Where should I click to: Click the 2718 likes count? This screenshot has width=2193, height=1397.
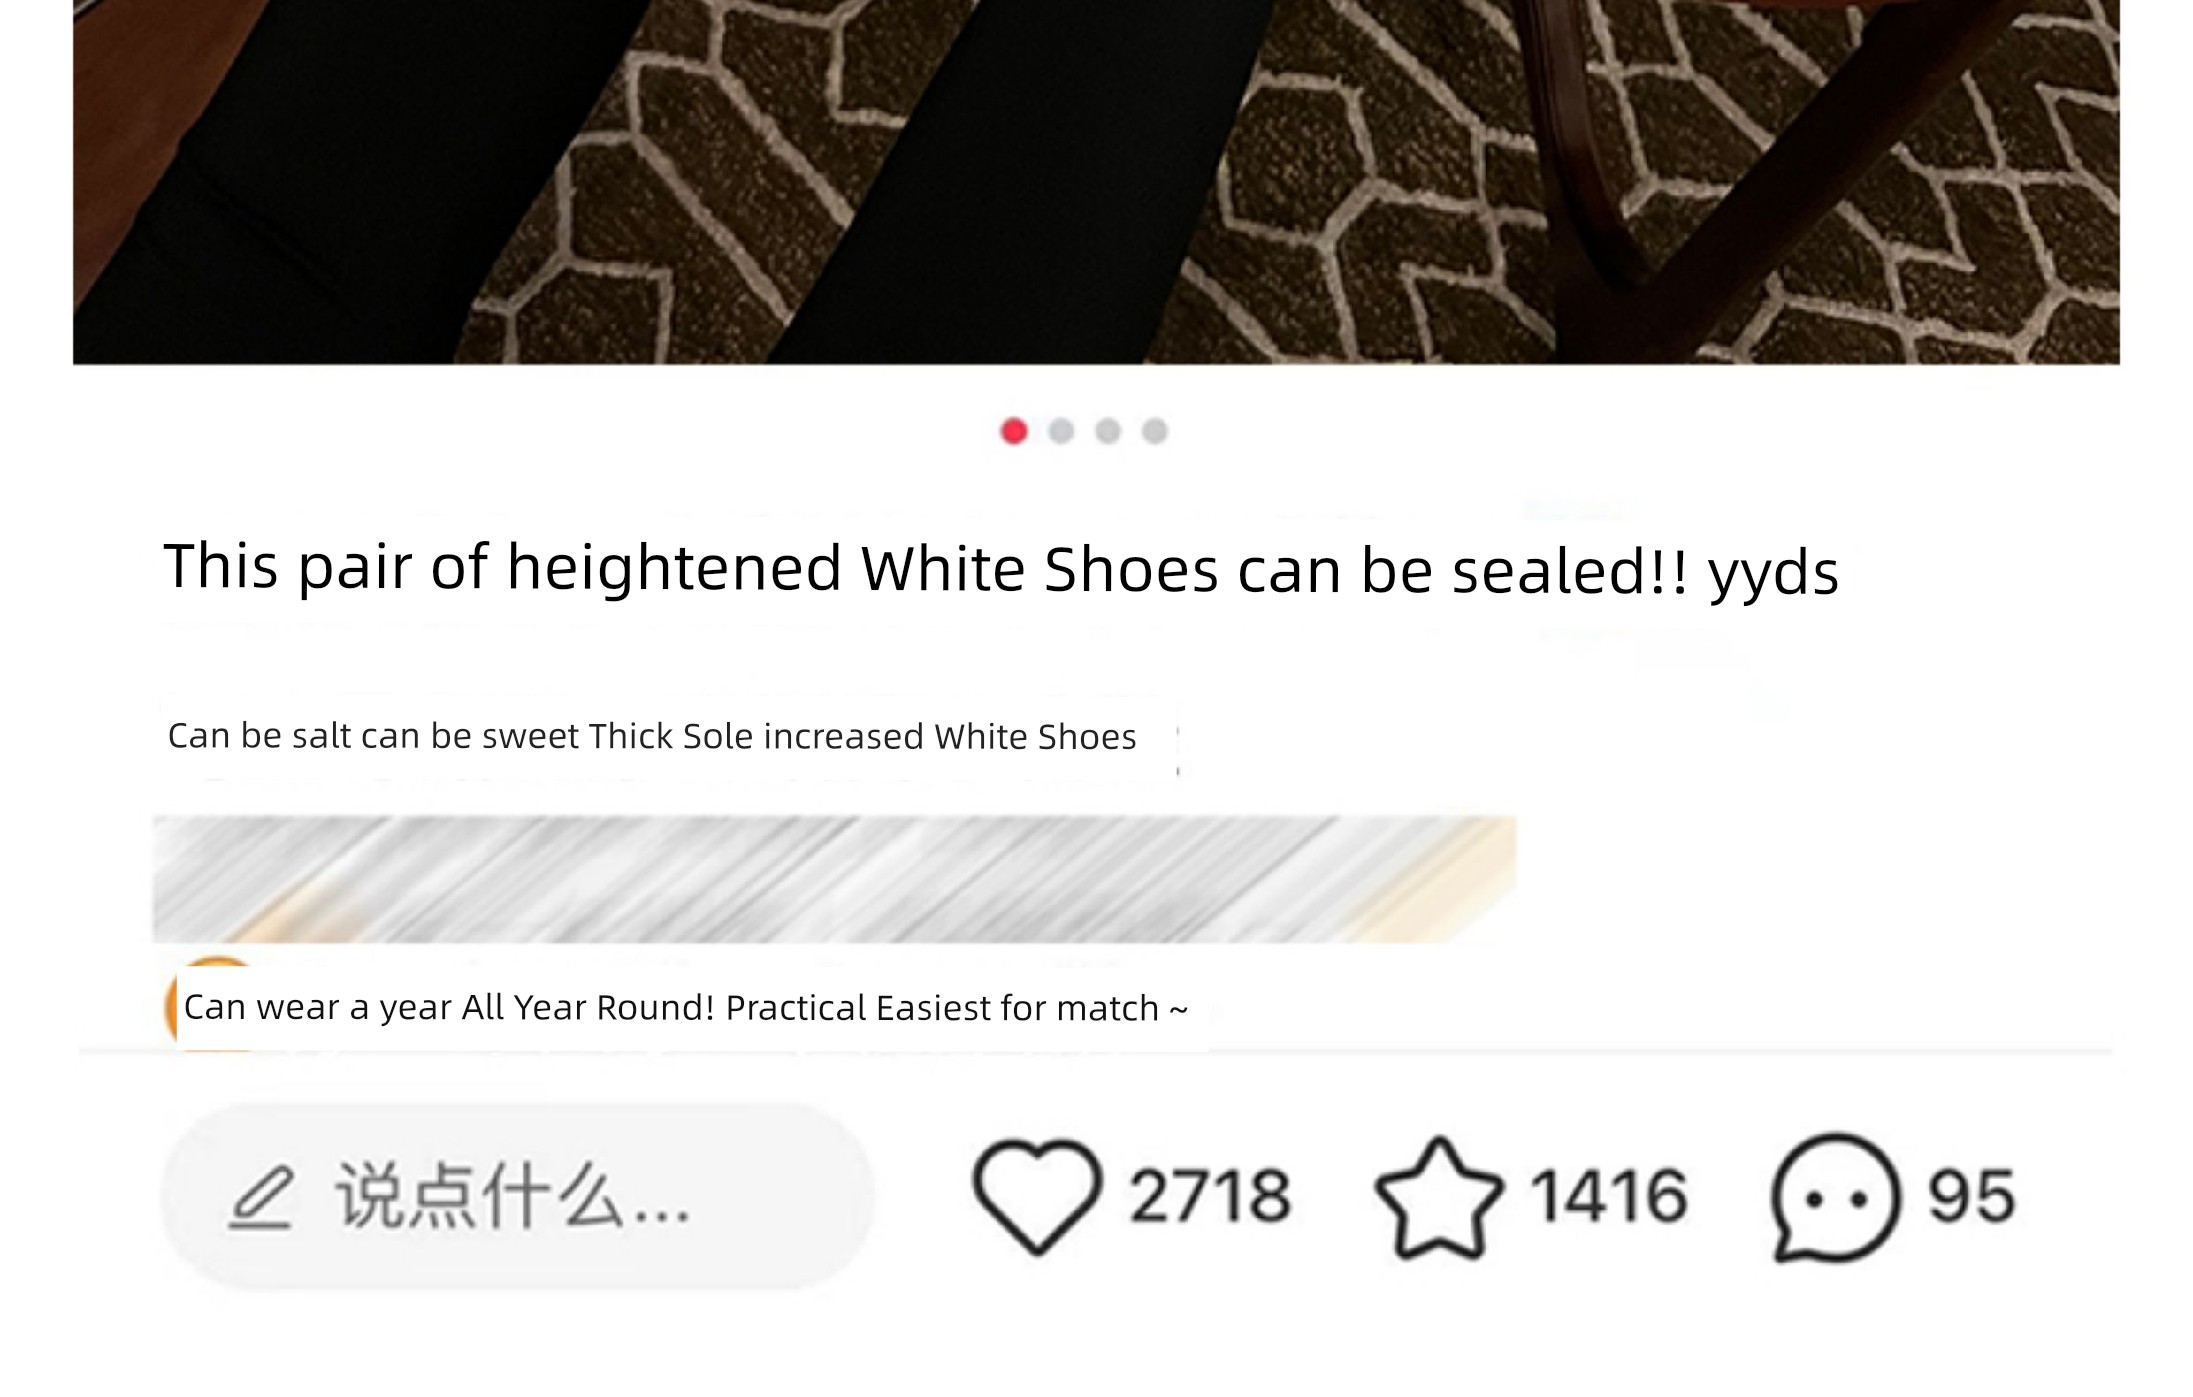point(1210,1196)
